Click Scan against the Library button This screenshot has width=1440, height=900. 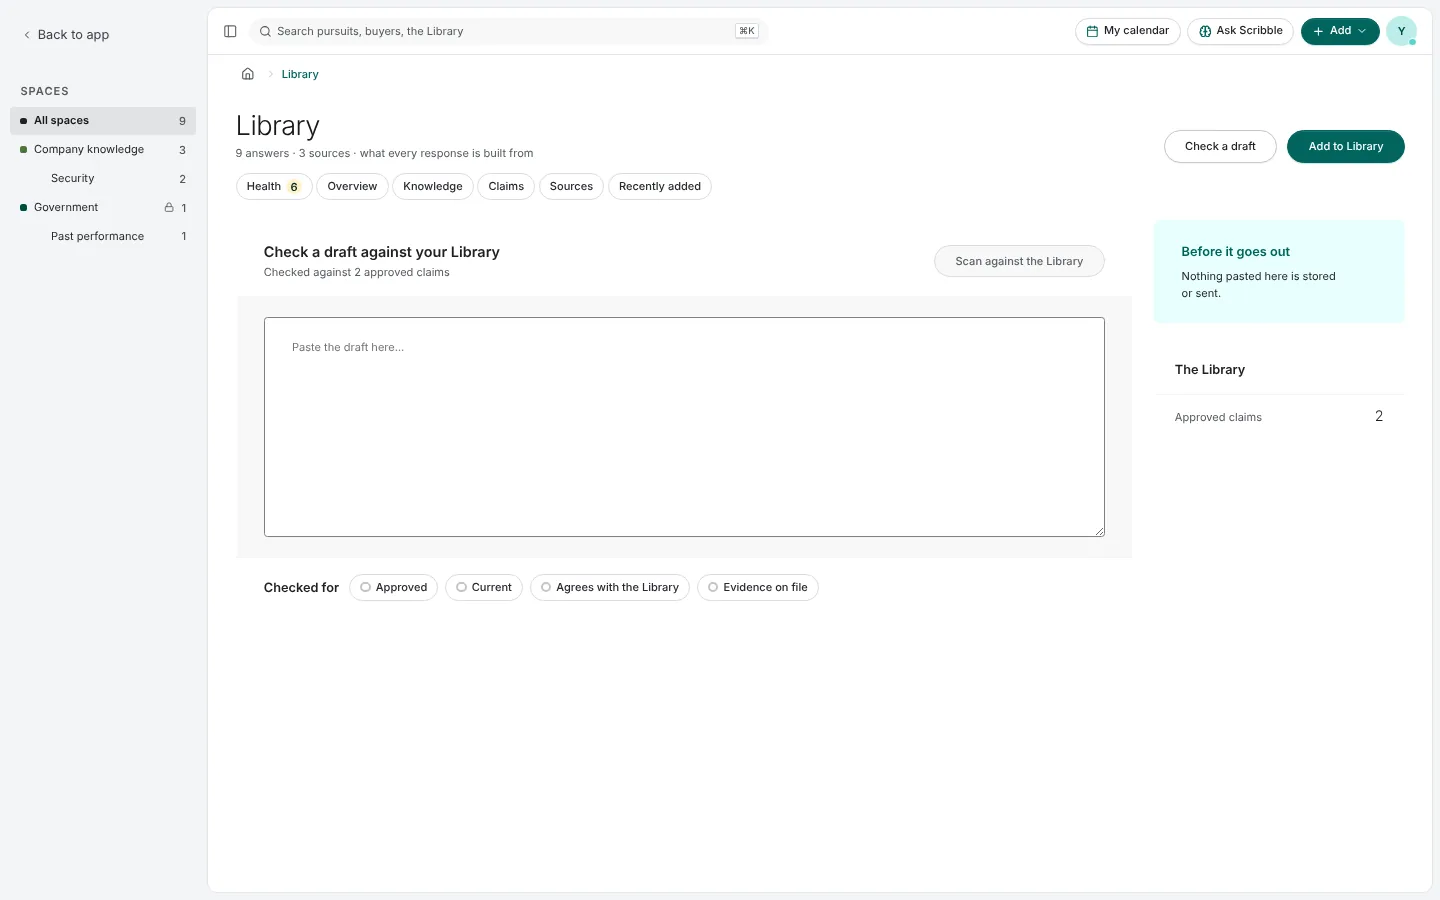[1019, 262]
